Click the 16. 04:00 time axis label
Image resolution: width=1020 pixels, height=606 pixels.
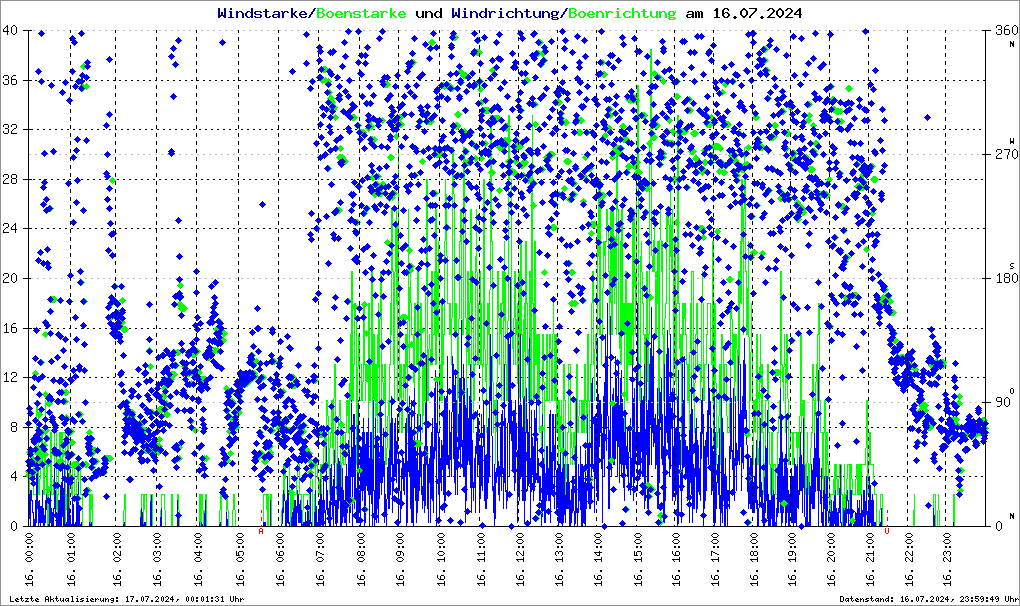click(198, 559)
